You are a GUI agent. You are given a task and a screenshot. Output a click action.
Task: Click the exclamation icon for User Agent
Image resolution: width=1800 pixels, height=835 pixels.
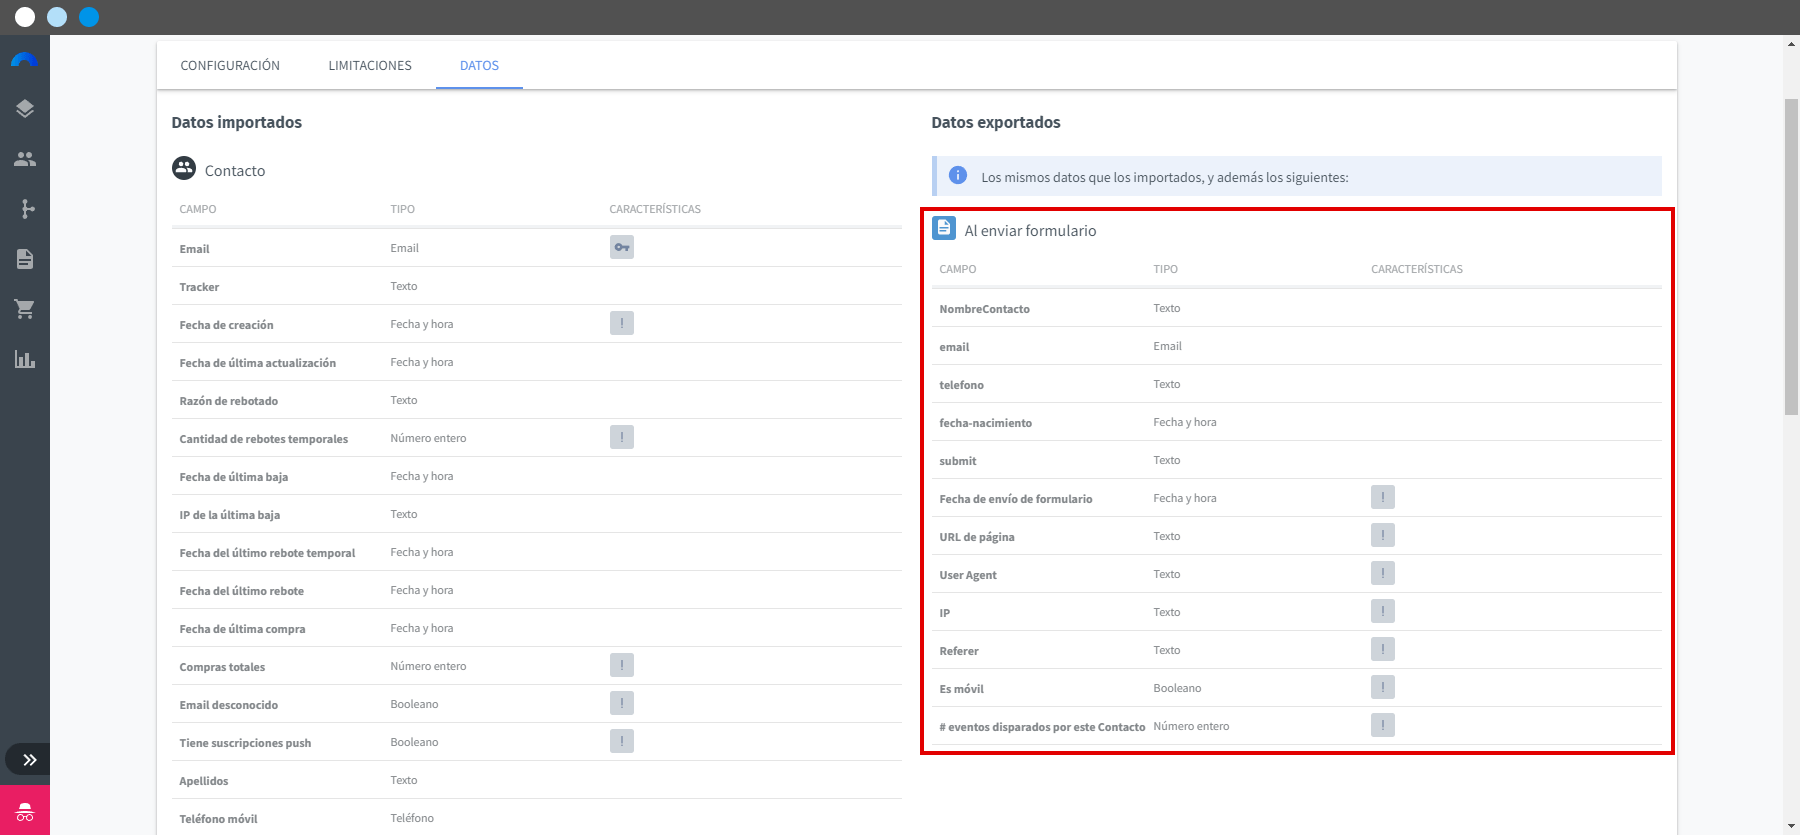coord(1383,573)
